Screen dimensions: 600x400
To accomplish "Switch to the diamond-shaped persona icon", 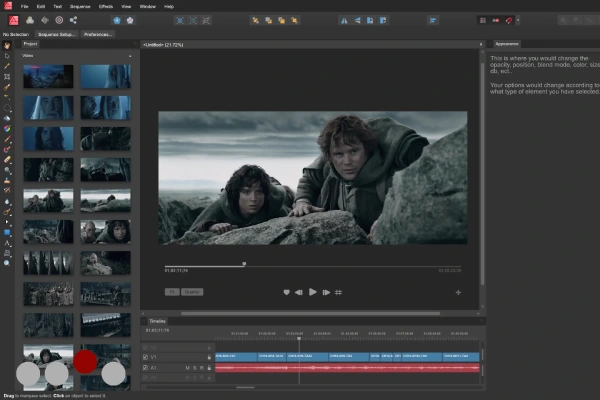I will (x=45, y=20).
